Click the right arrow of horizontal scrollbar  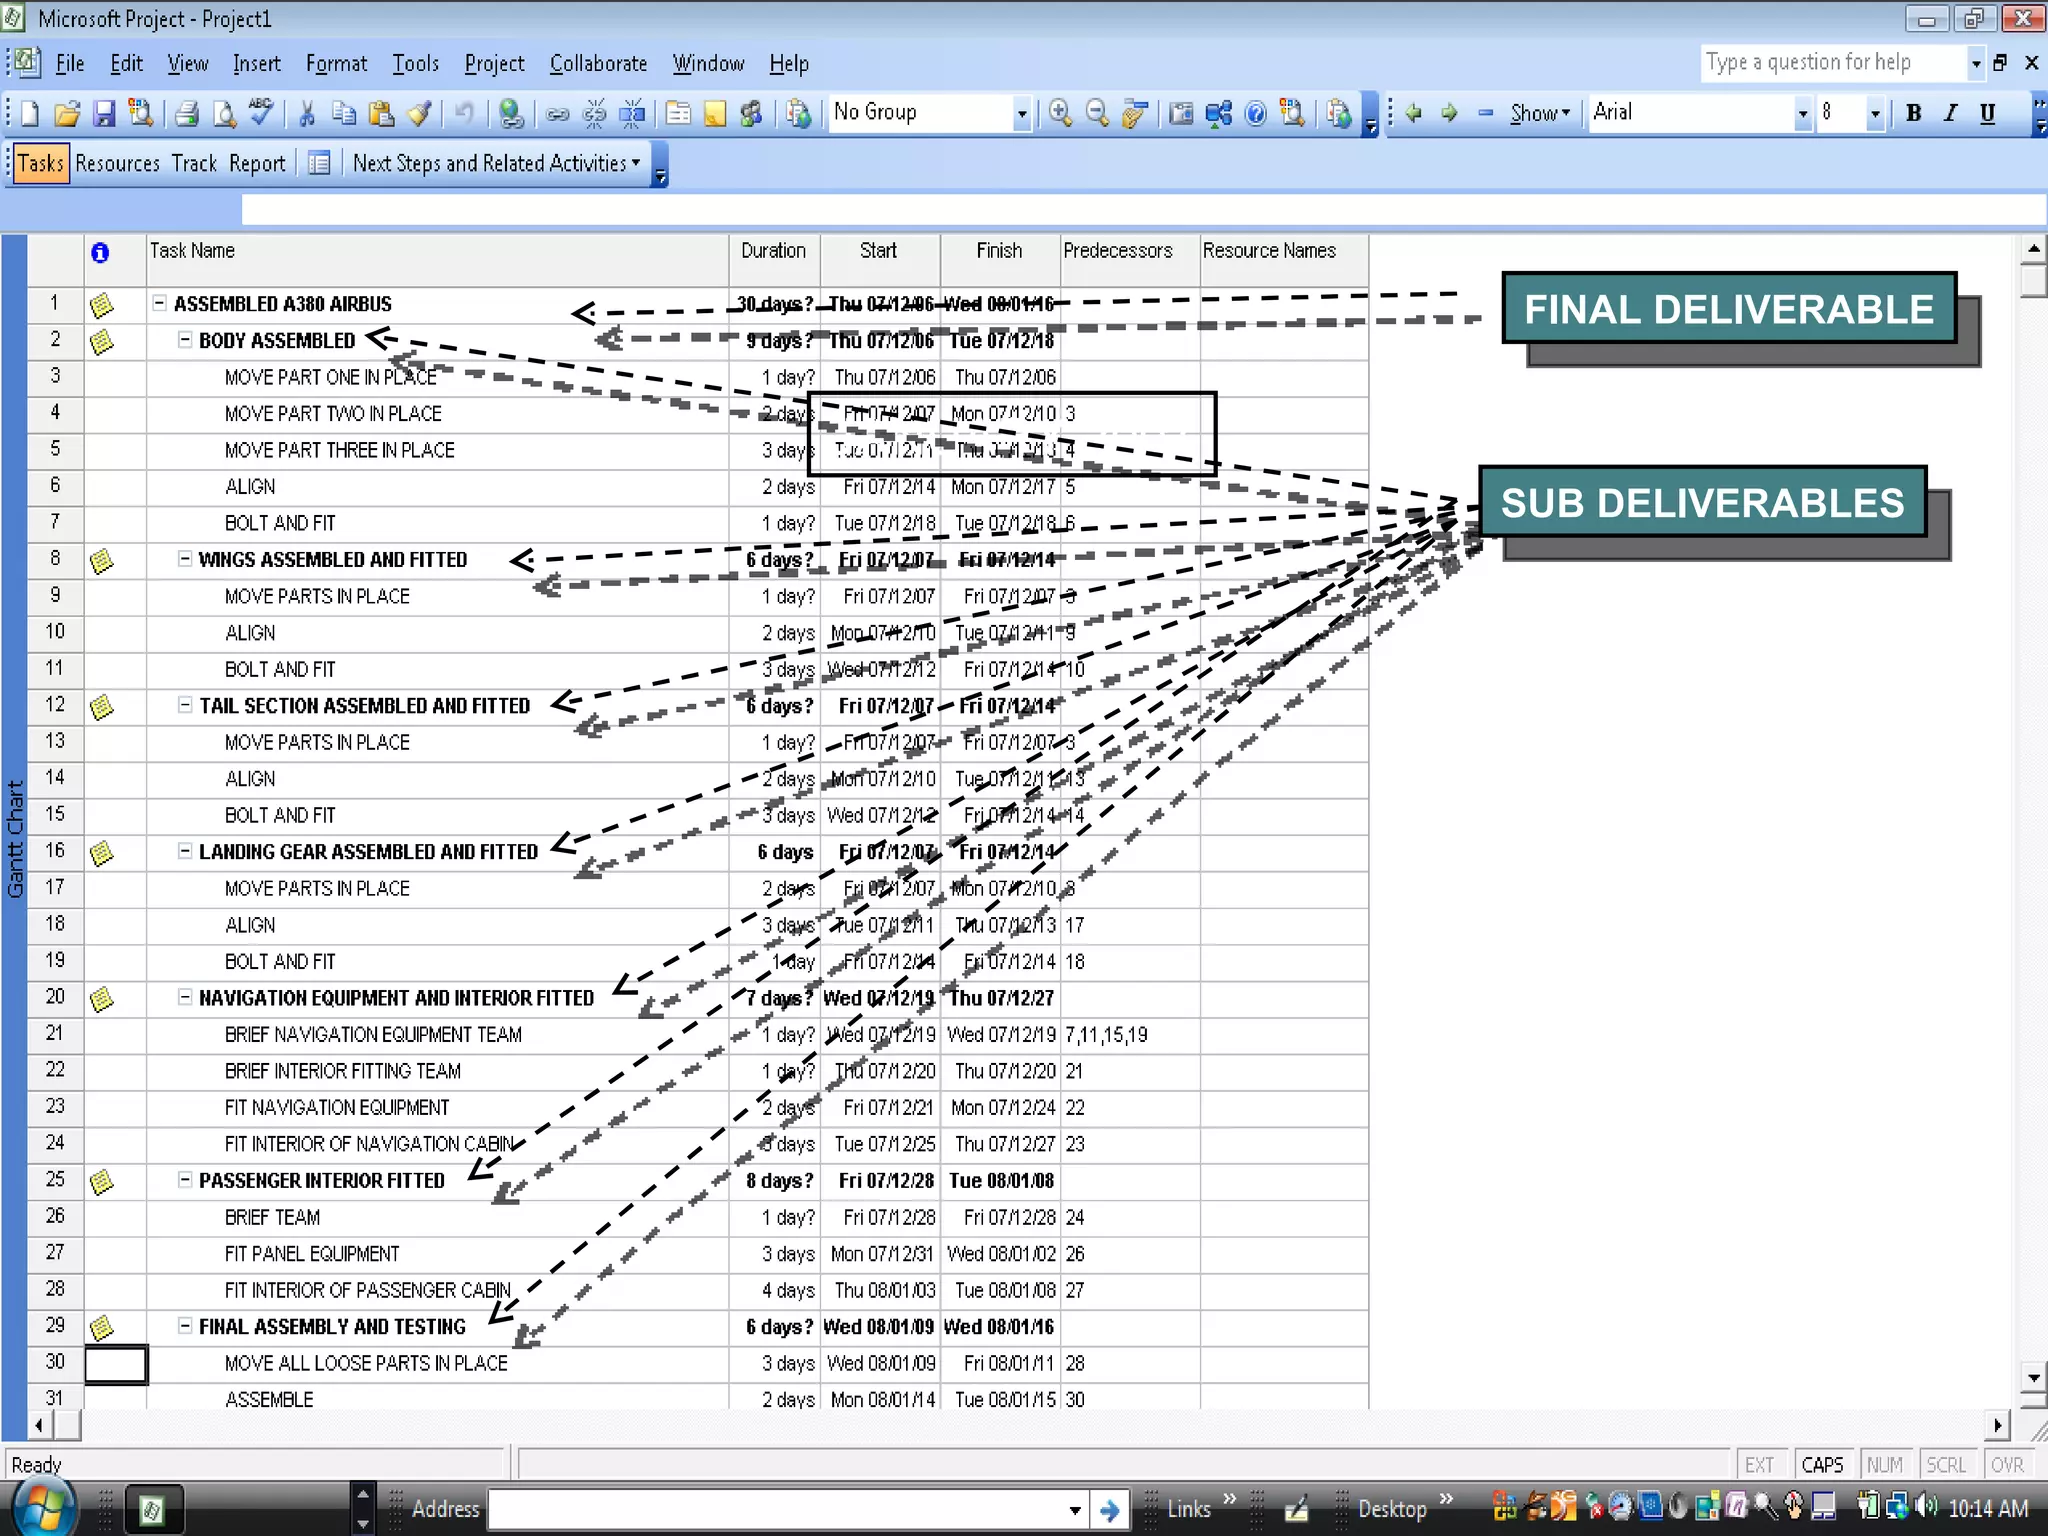point(1997,1425)
